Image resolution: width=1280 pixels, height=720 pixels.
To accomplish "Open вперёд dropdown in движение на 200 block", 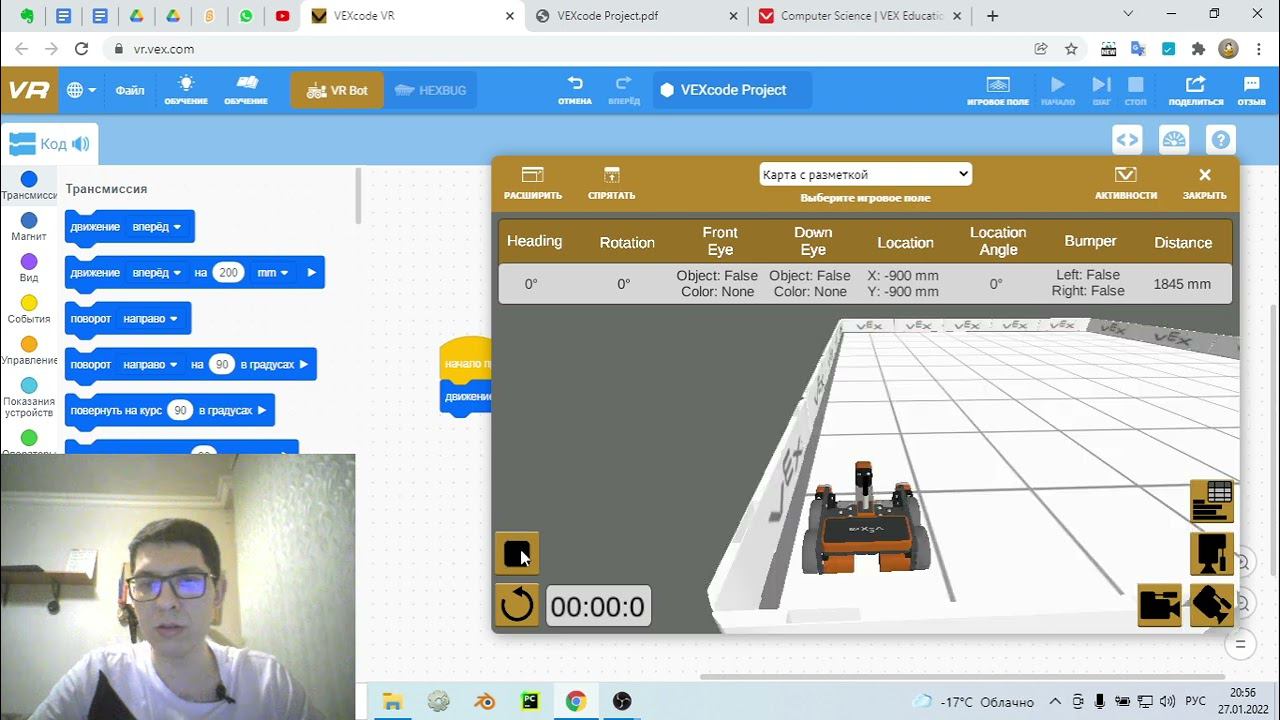I will [x=157, y=272].
